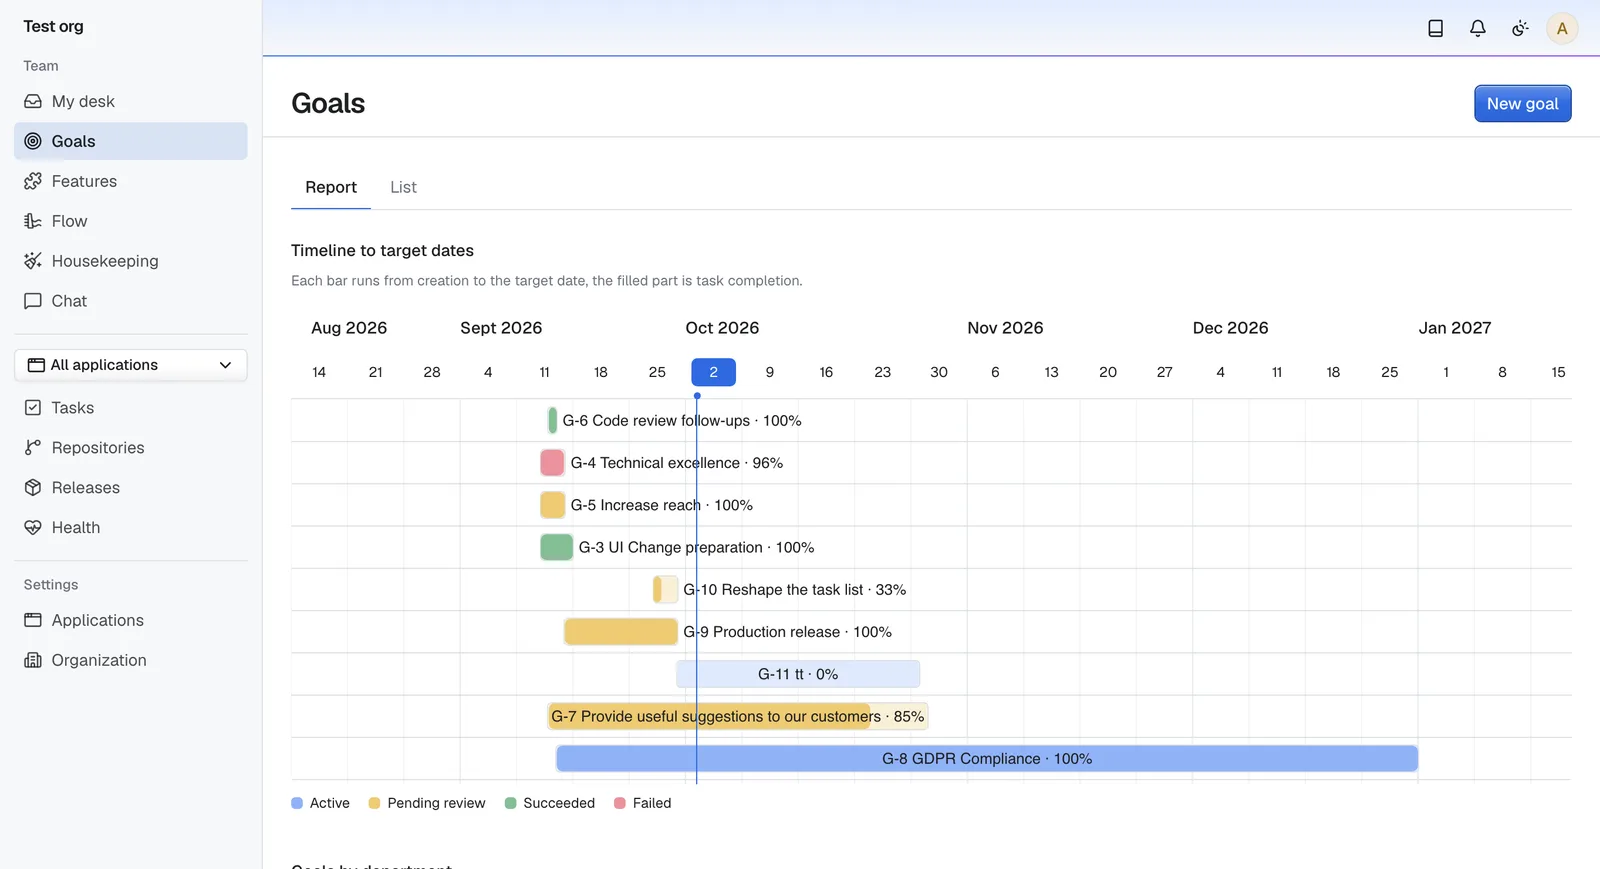Open Applications settings
Screen dimensions: 1600x869
coord(131,620)
